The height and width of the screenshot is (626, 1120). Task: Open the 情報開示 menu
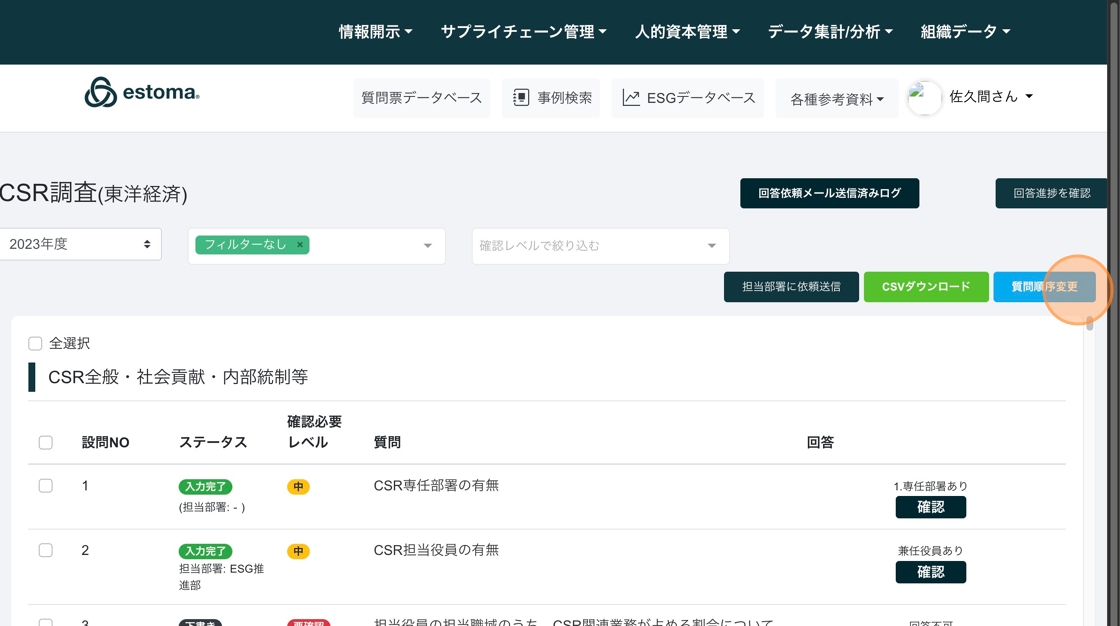coord(375,32)
